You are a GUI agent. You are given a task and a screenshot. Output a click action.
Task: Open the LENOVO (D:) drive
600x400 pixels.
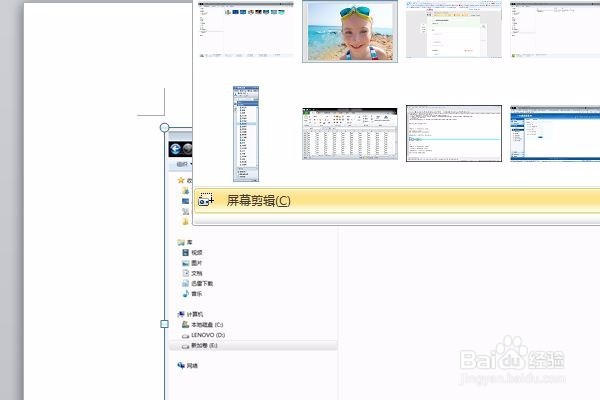pos(203,335)
